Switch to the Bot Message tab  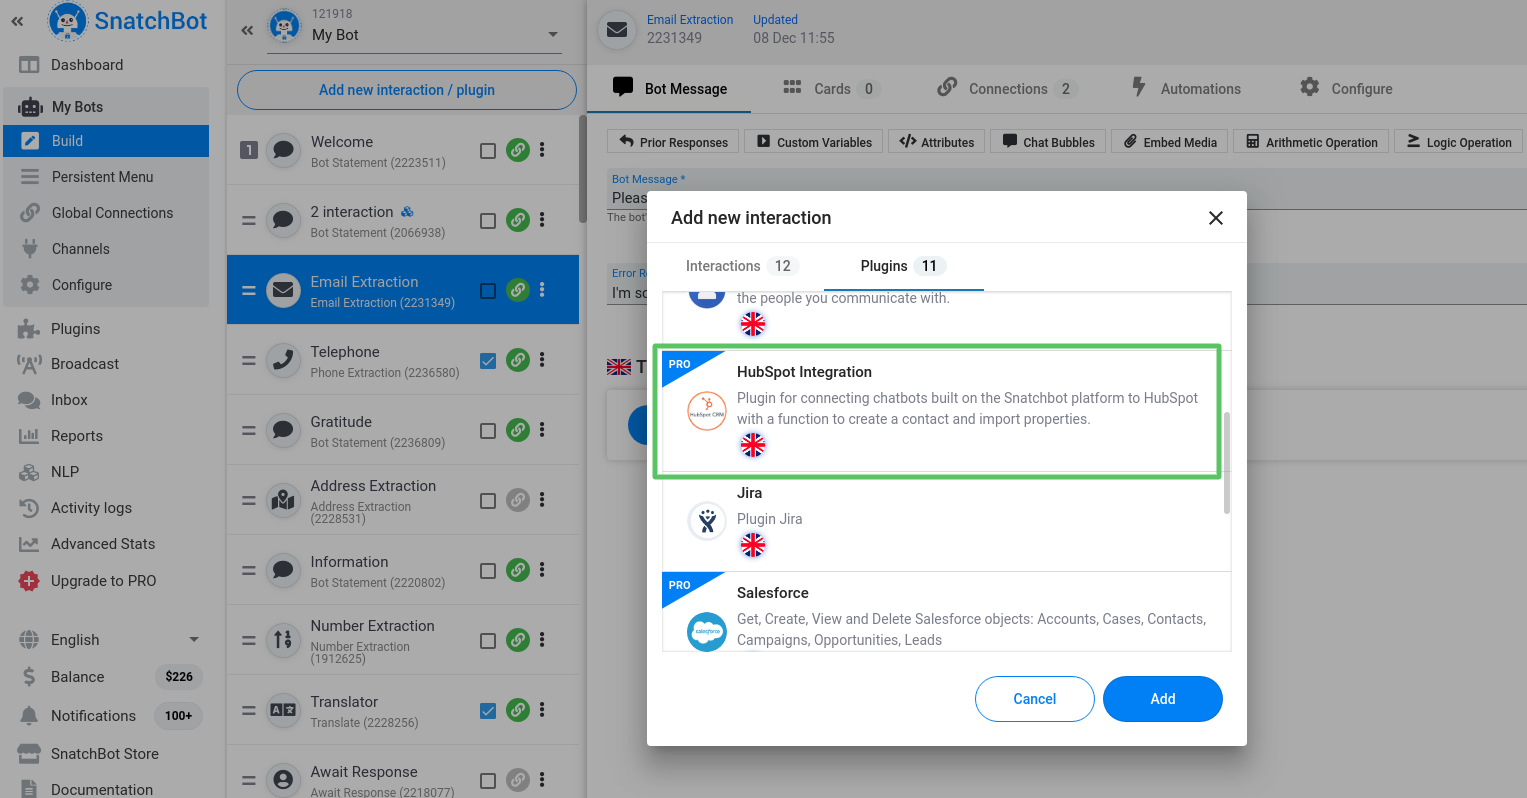click(670, 88)
